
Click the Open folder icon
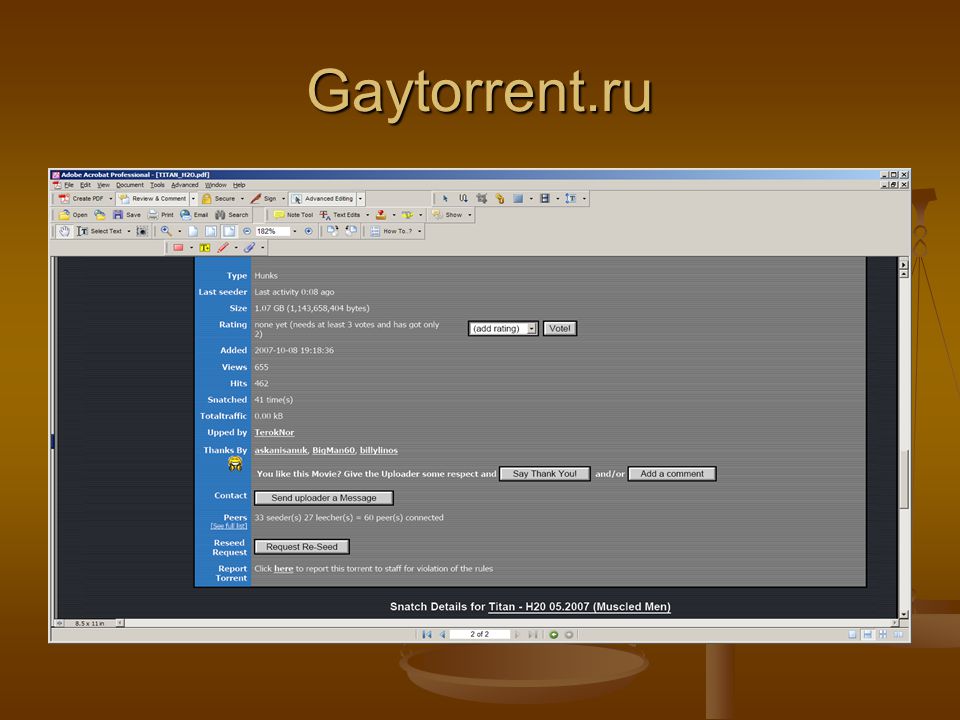click(64, 215)
